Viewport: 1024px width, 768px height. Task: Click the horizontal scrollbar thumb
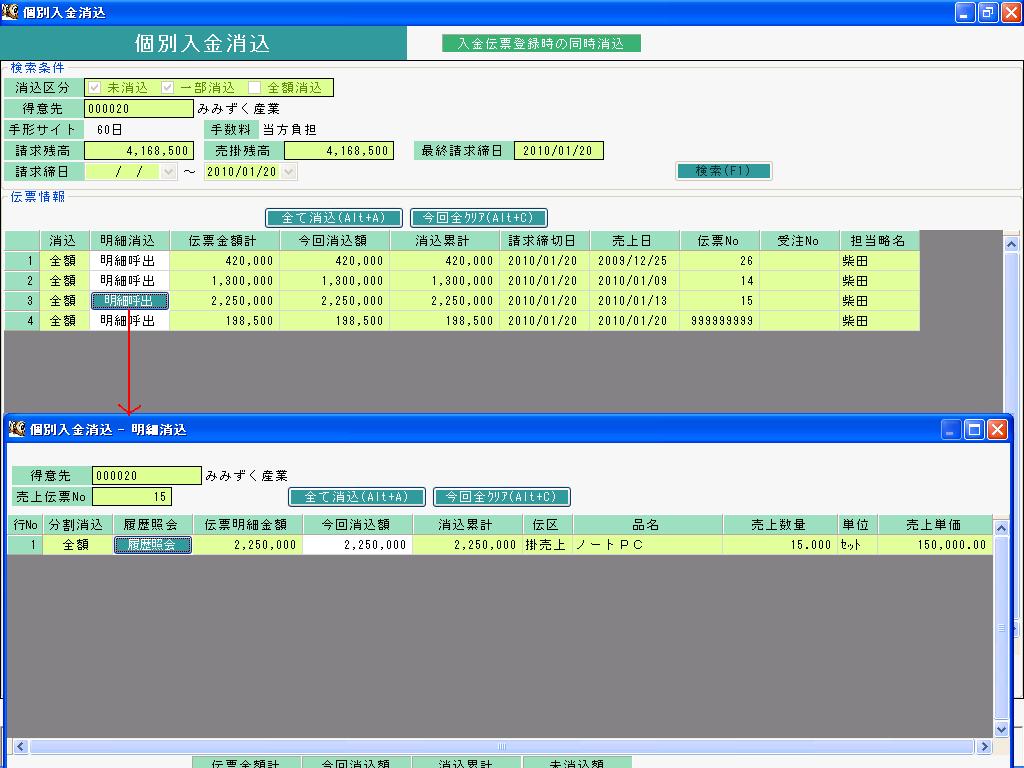click(x=502, y=746)
